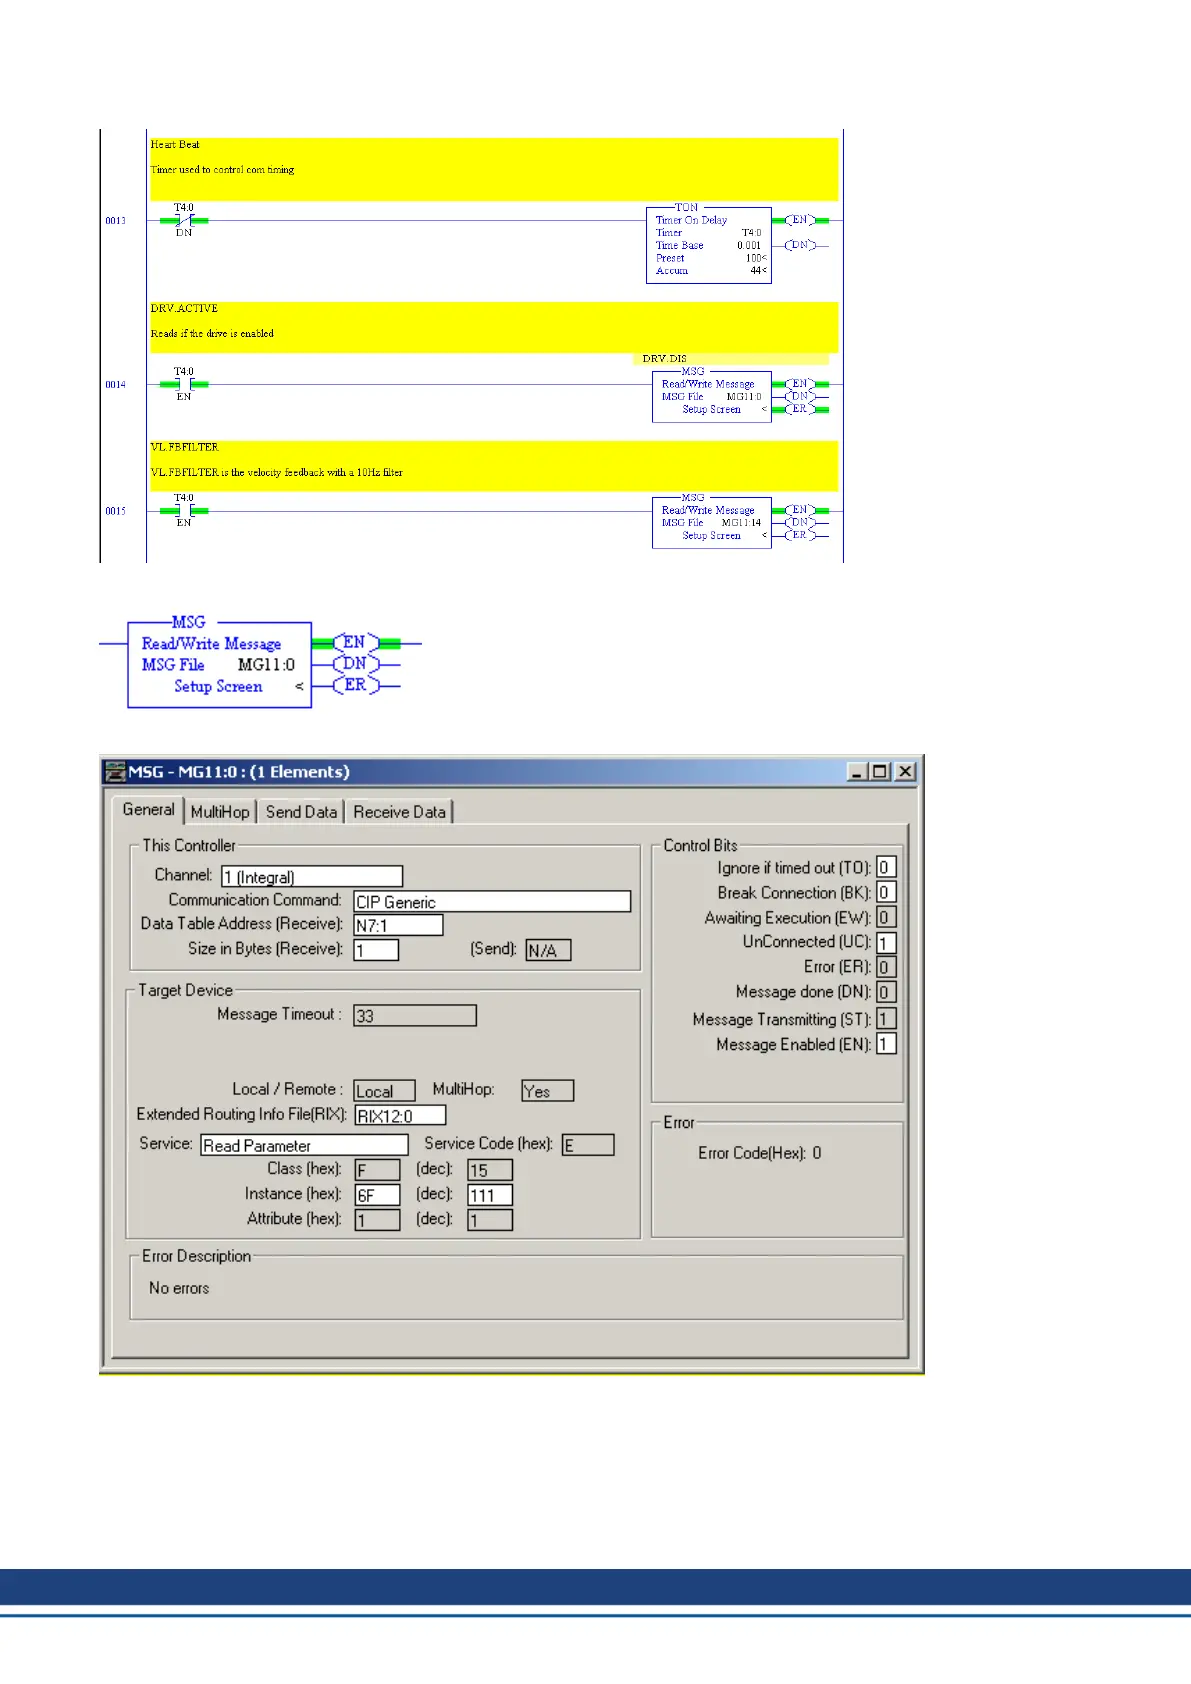Minimize the MSG - MG11:0 dialog

[x=857, y=772]
